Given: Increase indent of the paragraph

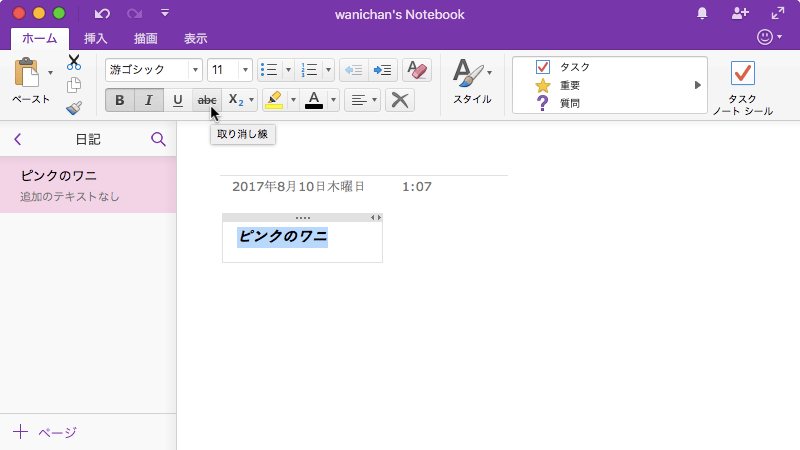Looking at the screenshot, I should tap(382, 70).
